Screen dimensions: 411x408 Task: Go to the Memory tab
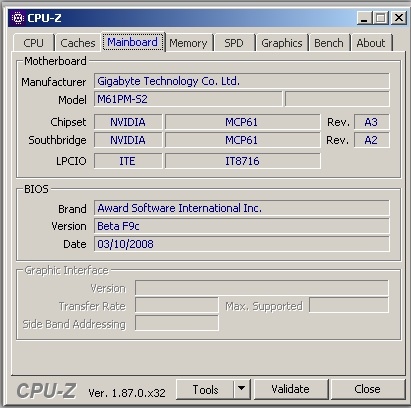(x=188, y=43)
